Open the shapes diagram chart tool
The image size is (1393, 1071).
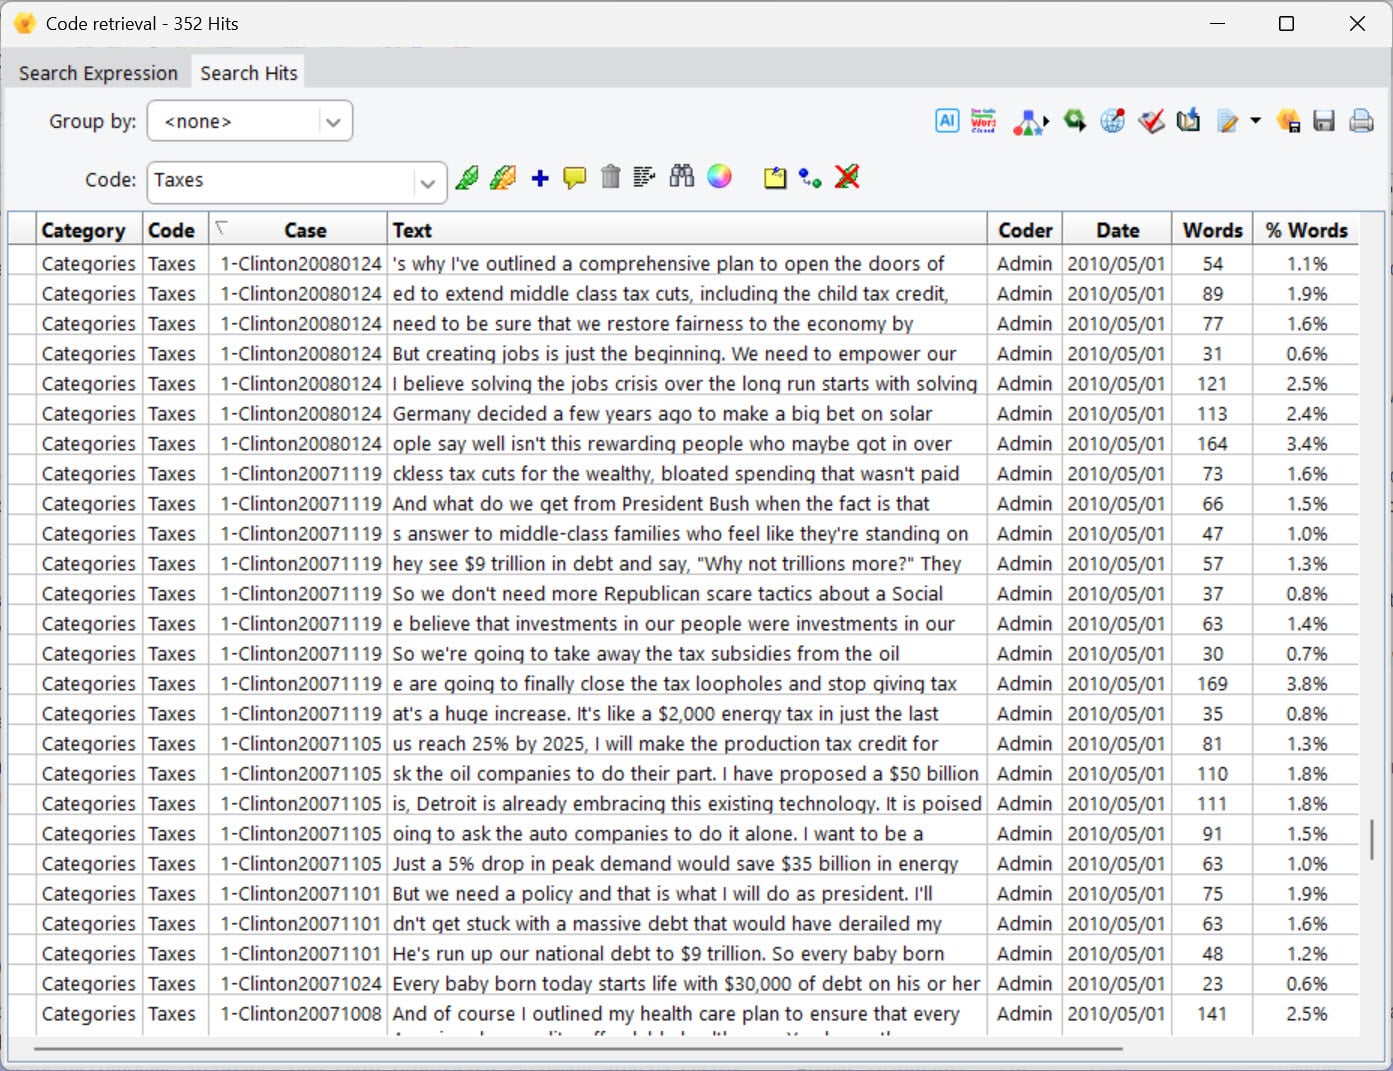[1030, 122]
